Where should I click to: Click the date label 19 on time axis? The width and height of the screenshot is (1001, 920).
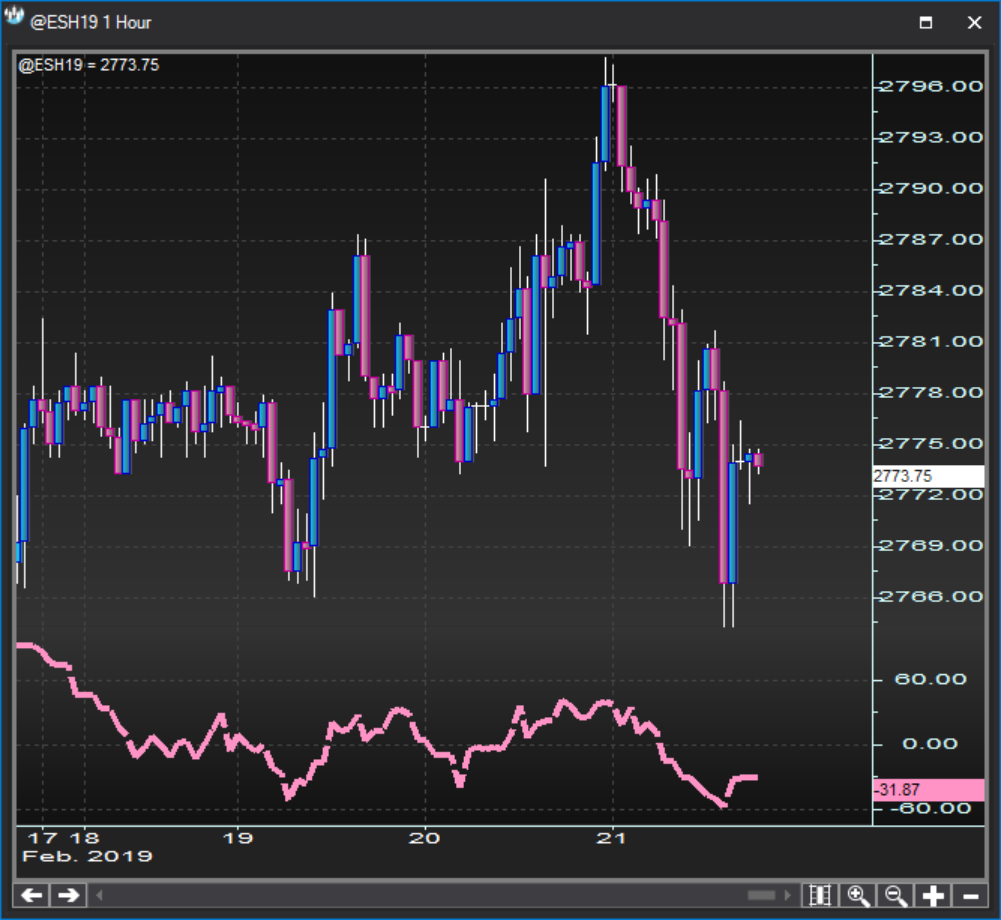click(237, 838)
